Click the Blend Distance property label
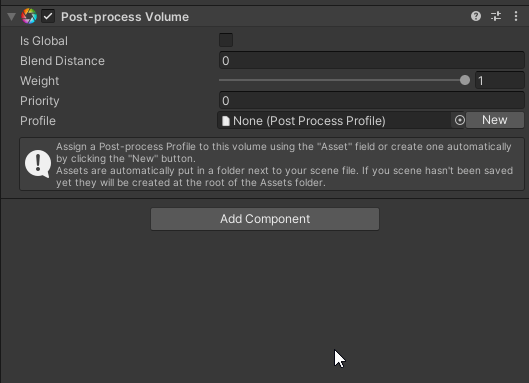 [x=62, y=61]
